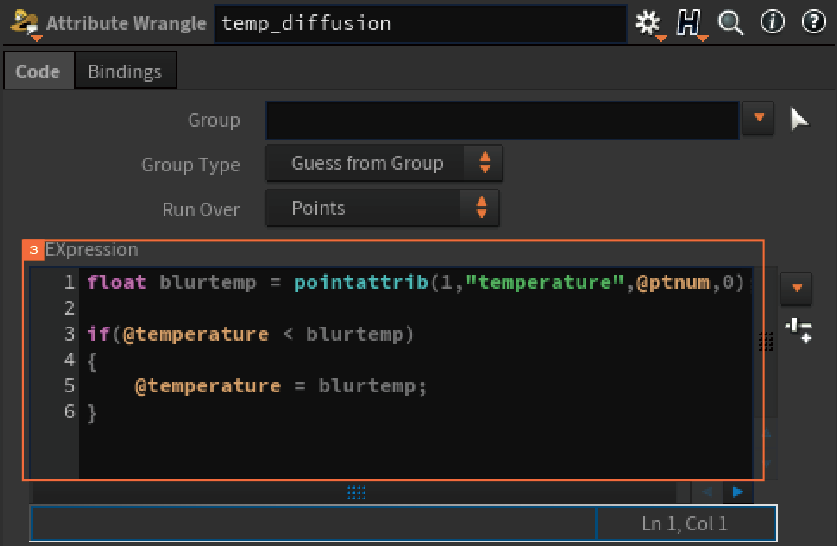Switch to the Bindings tab
This screenshot has height=546, width=837.
[125, 71]
